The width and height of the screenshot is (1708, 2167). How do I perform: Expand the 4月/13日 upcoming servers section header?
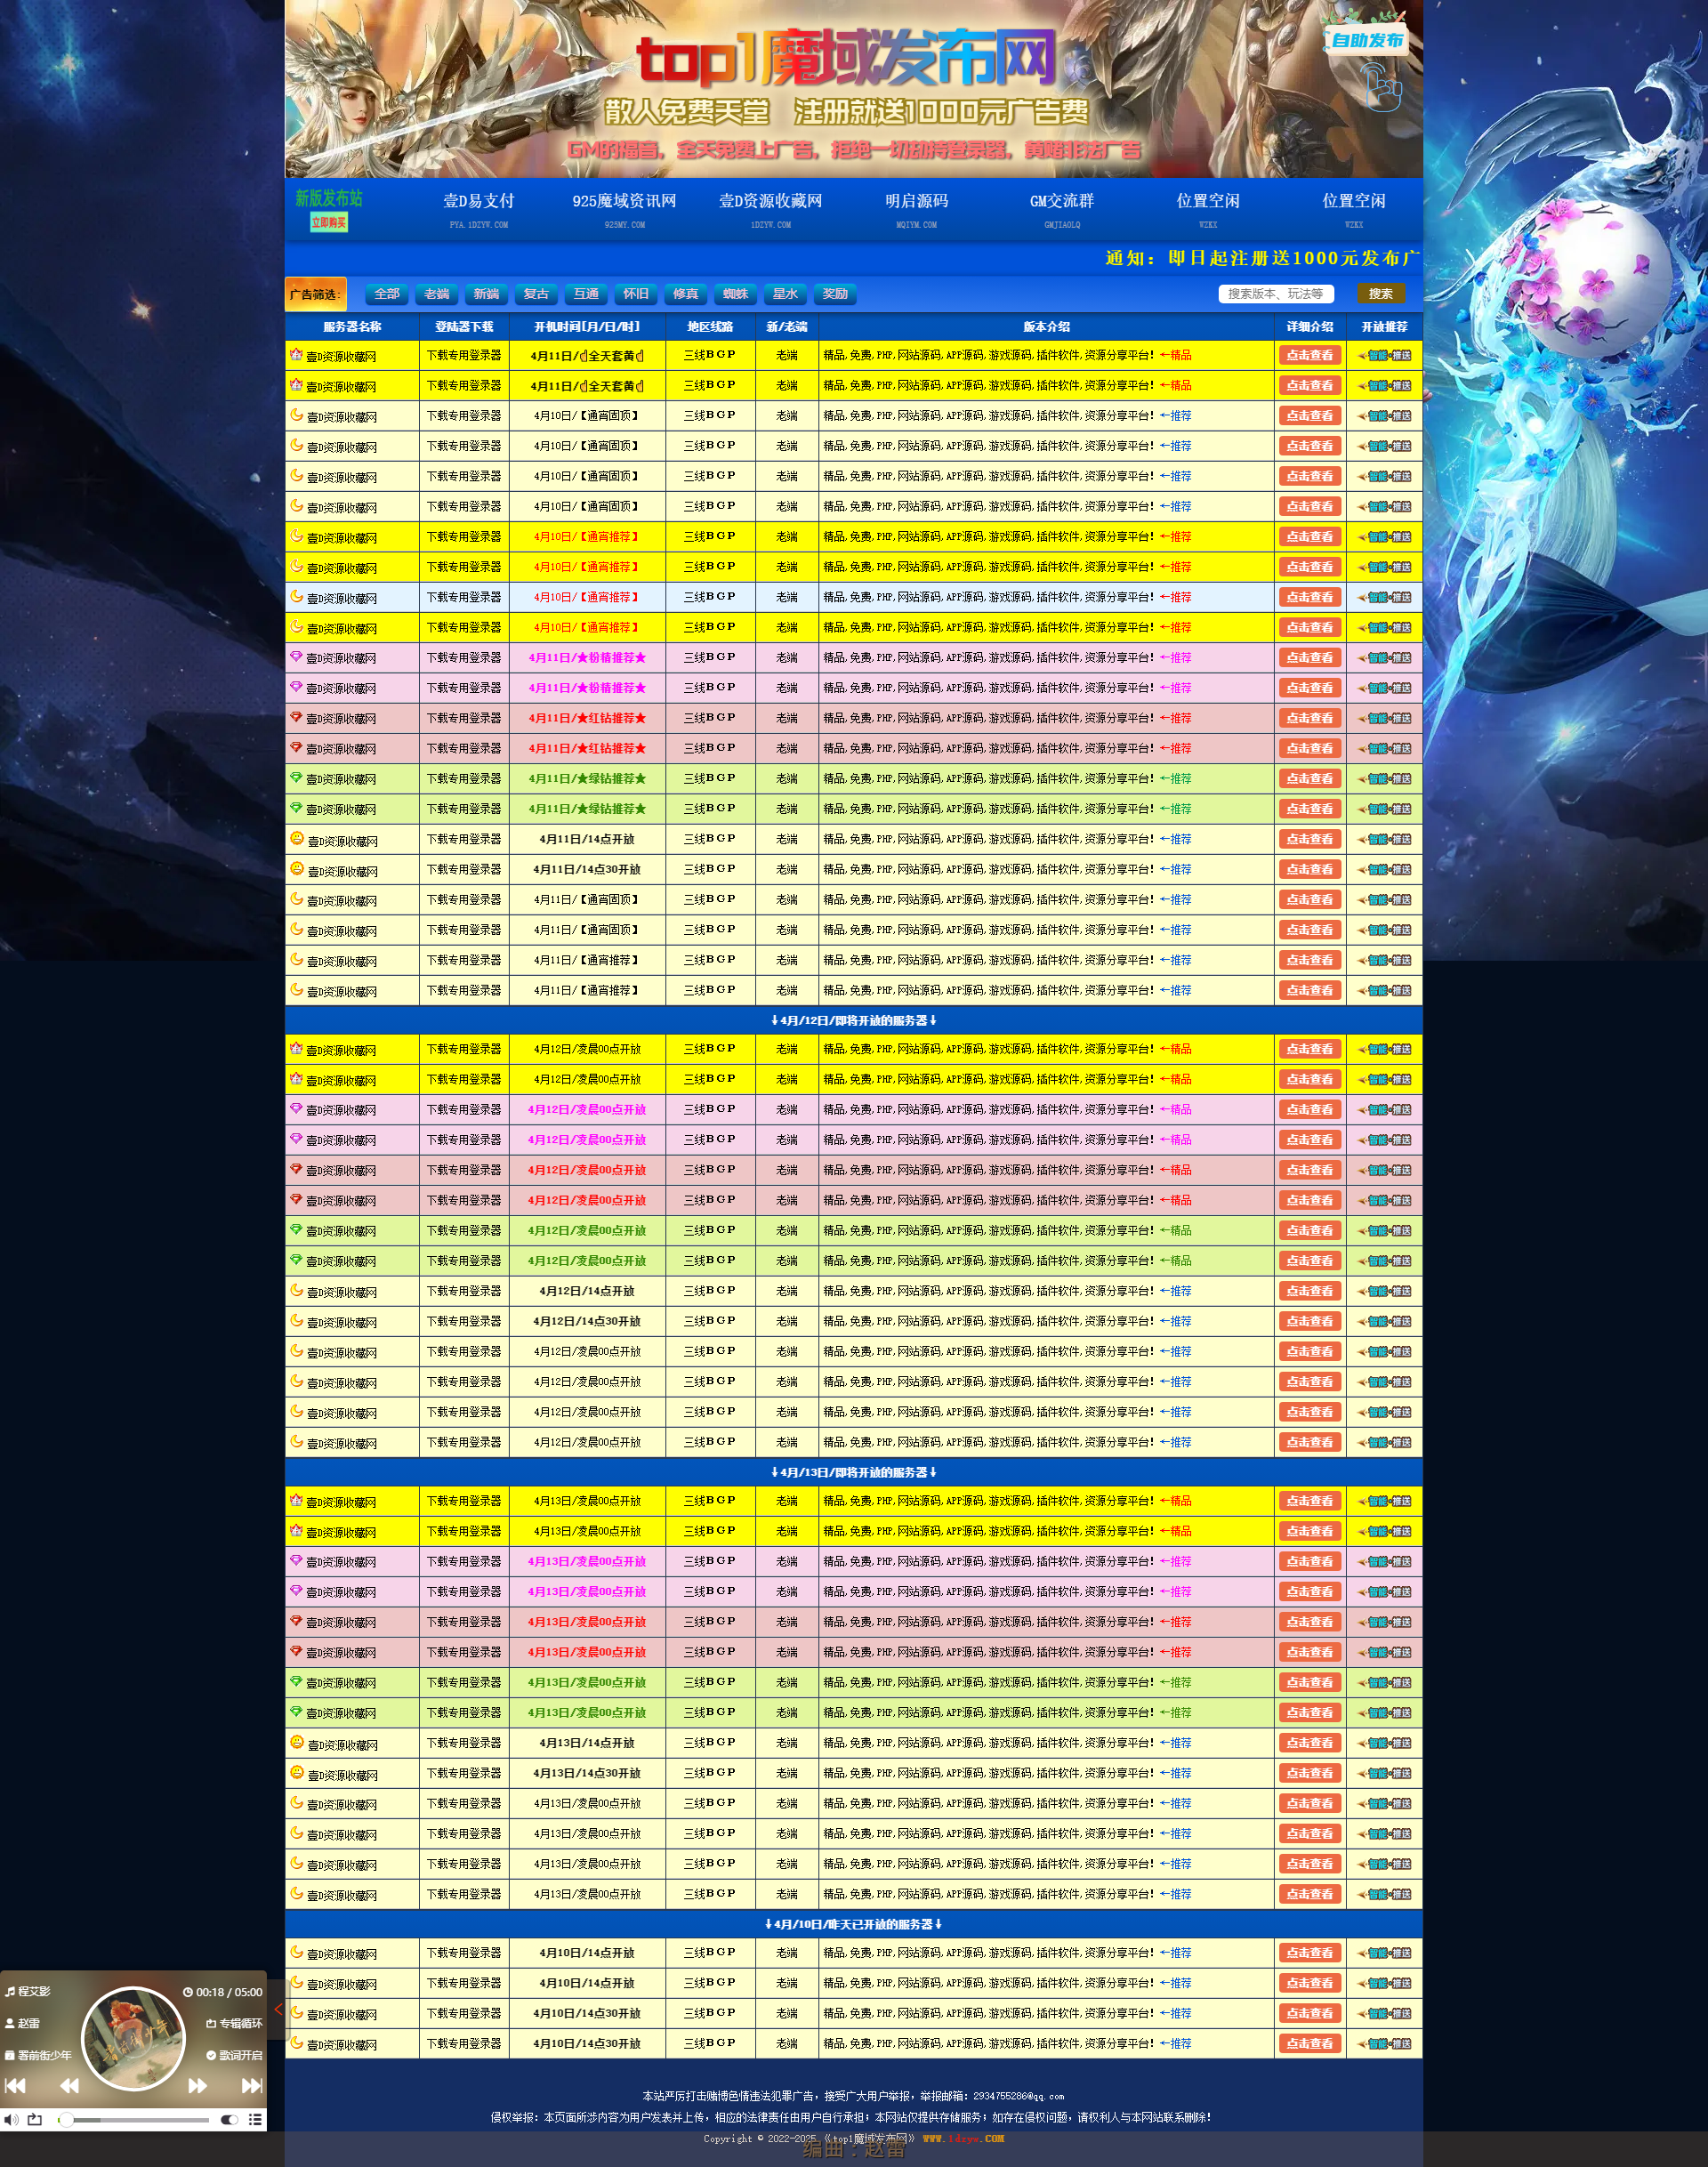pyautogui.click(x=853, y=1472)
